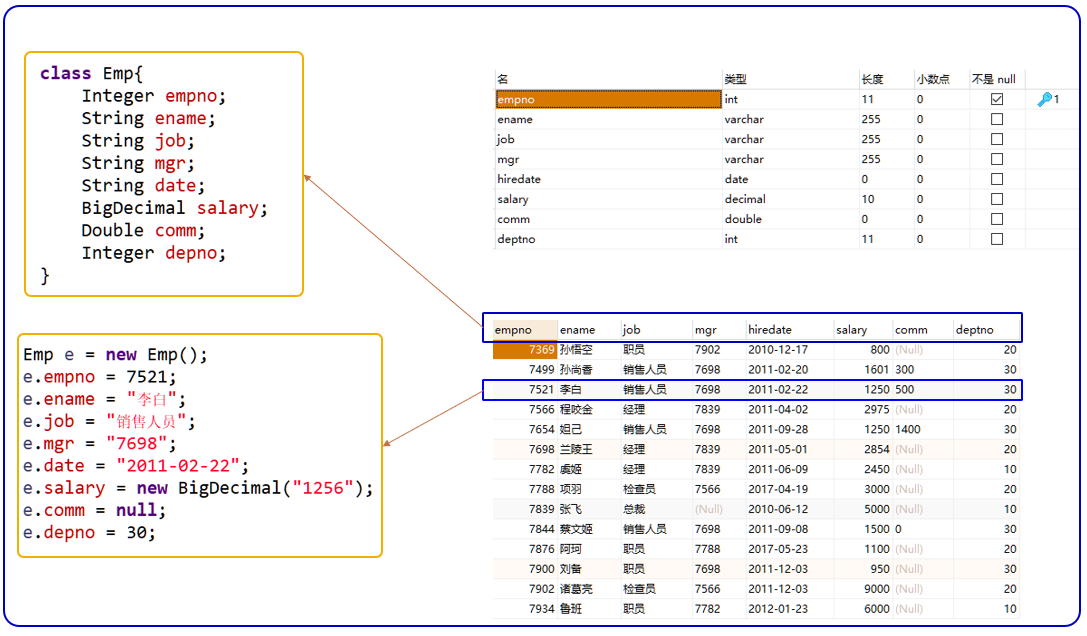Click the length value 255 for mgr
Image resolution: width=1087 pixels, height=636 pixels.
tap(871, 159)
